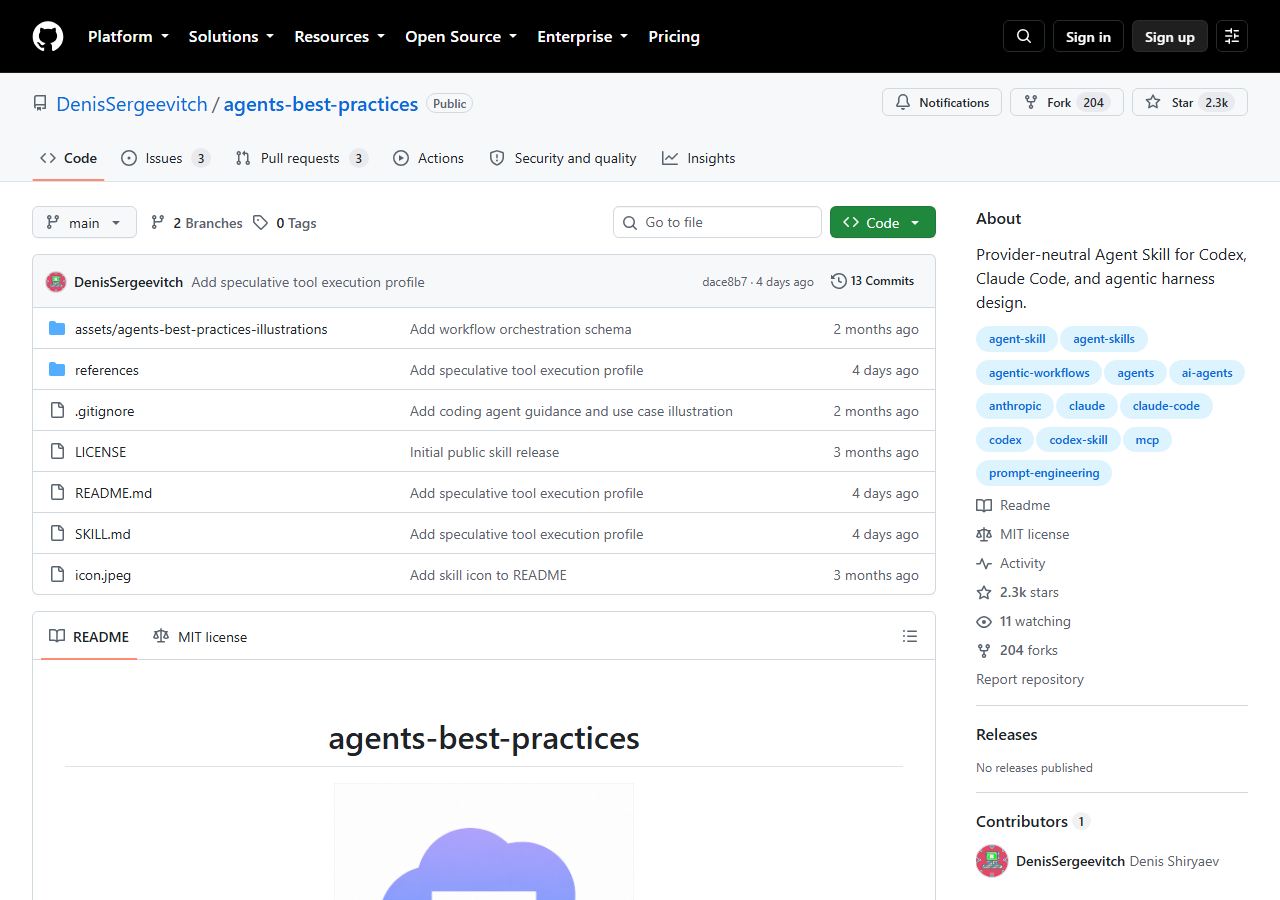Open the main branch selector

(x=84, y=223)
